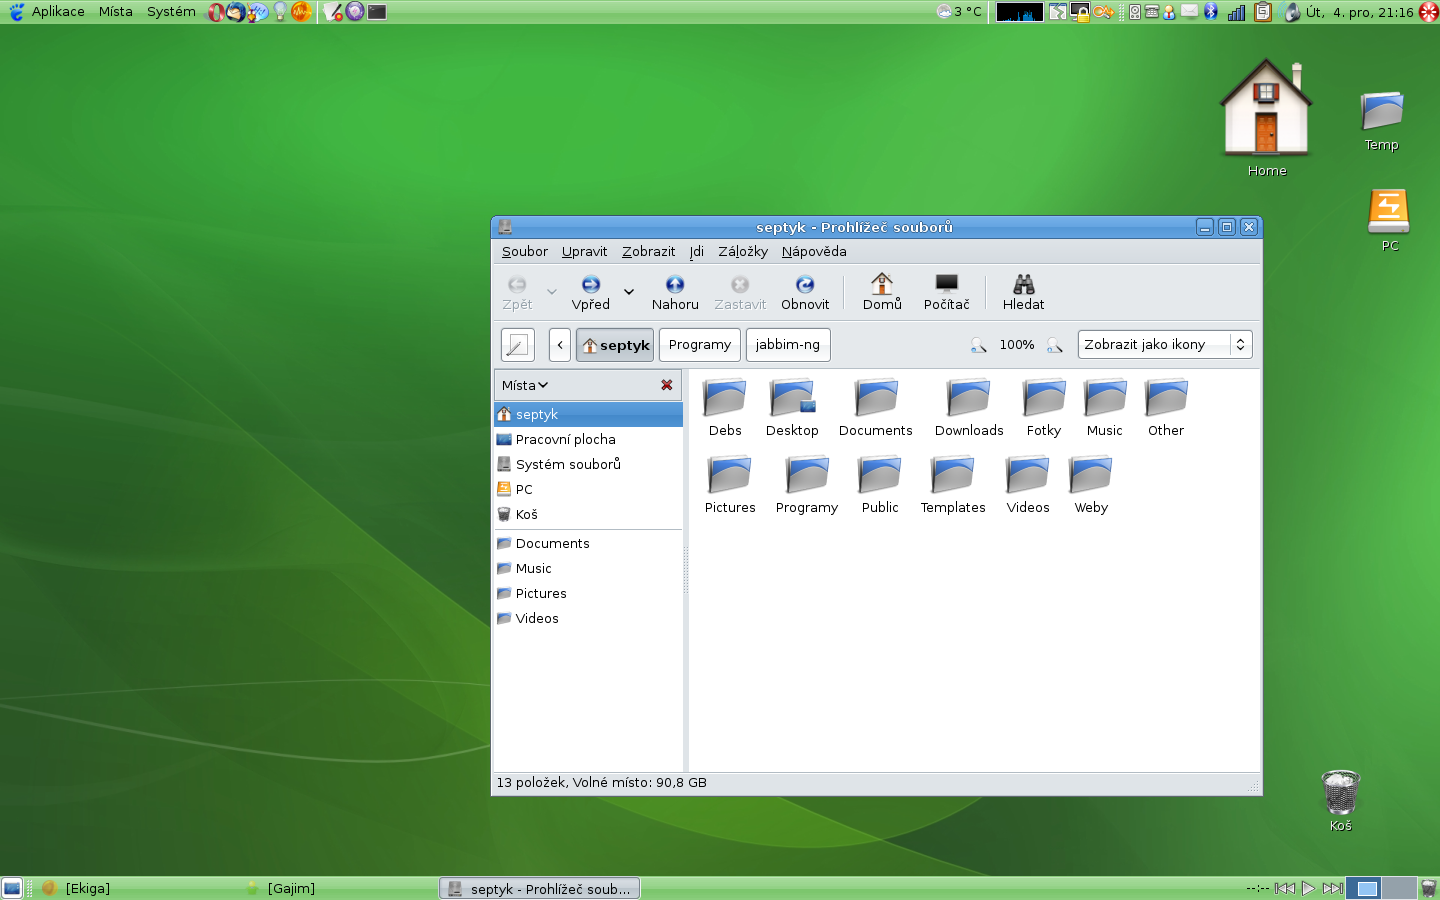Open Počítač from the toolbar
The height and width of the screenshot is (900, 1440).
coord(946,292)
